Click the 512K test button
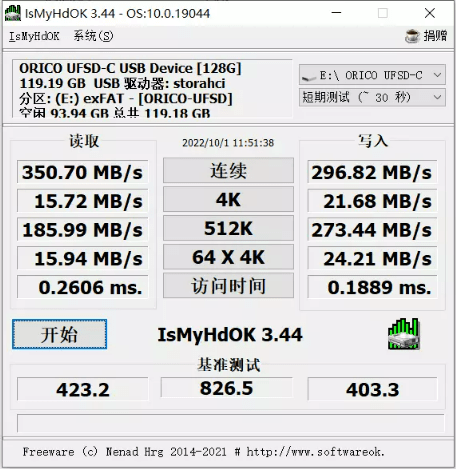 tap(228, 228)
